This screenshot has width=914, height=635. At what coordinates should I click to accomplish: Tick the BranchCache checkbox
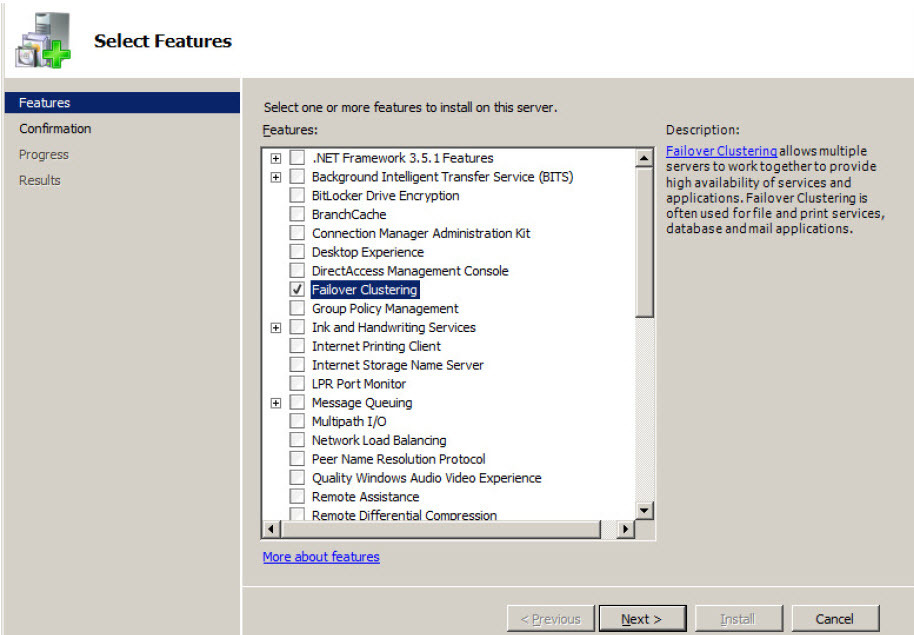[x=297, y=214]
